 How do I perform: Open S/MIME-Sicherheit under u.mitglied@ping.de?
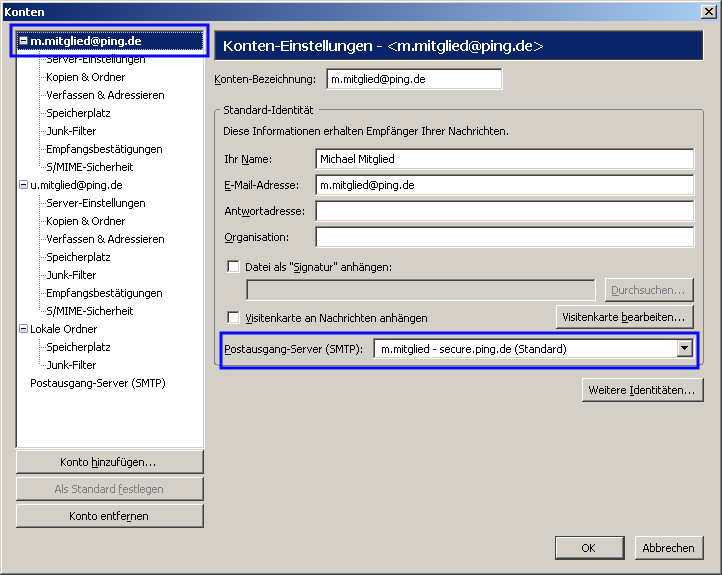pos(89,311)
